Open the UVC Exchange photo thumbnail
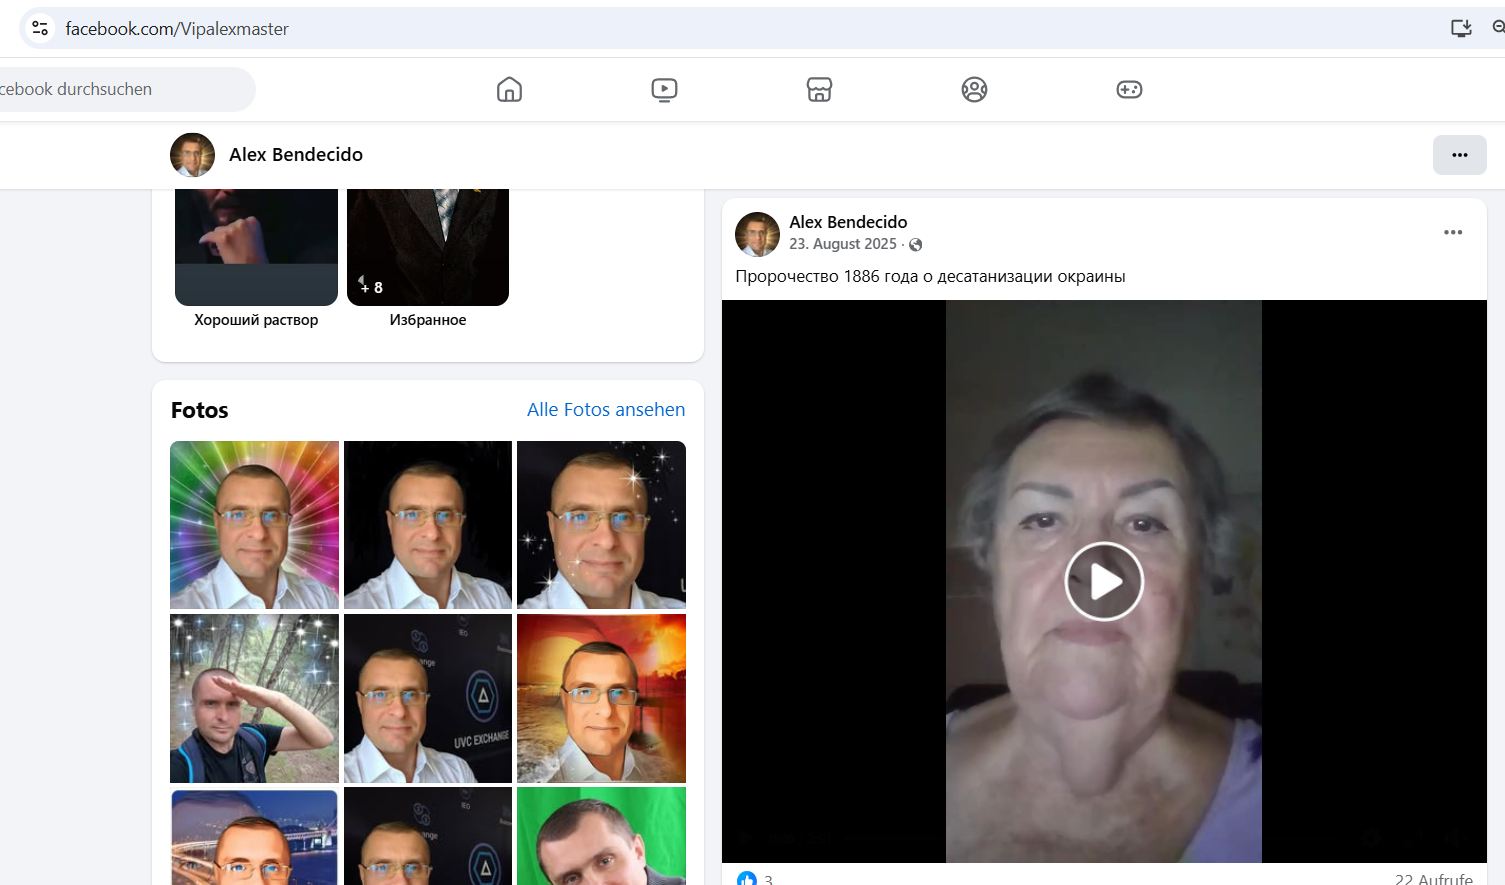Viewport: 1505px width, 885px height. point(428,698)
